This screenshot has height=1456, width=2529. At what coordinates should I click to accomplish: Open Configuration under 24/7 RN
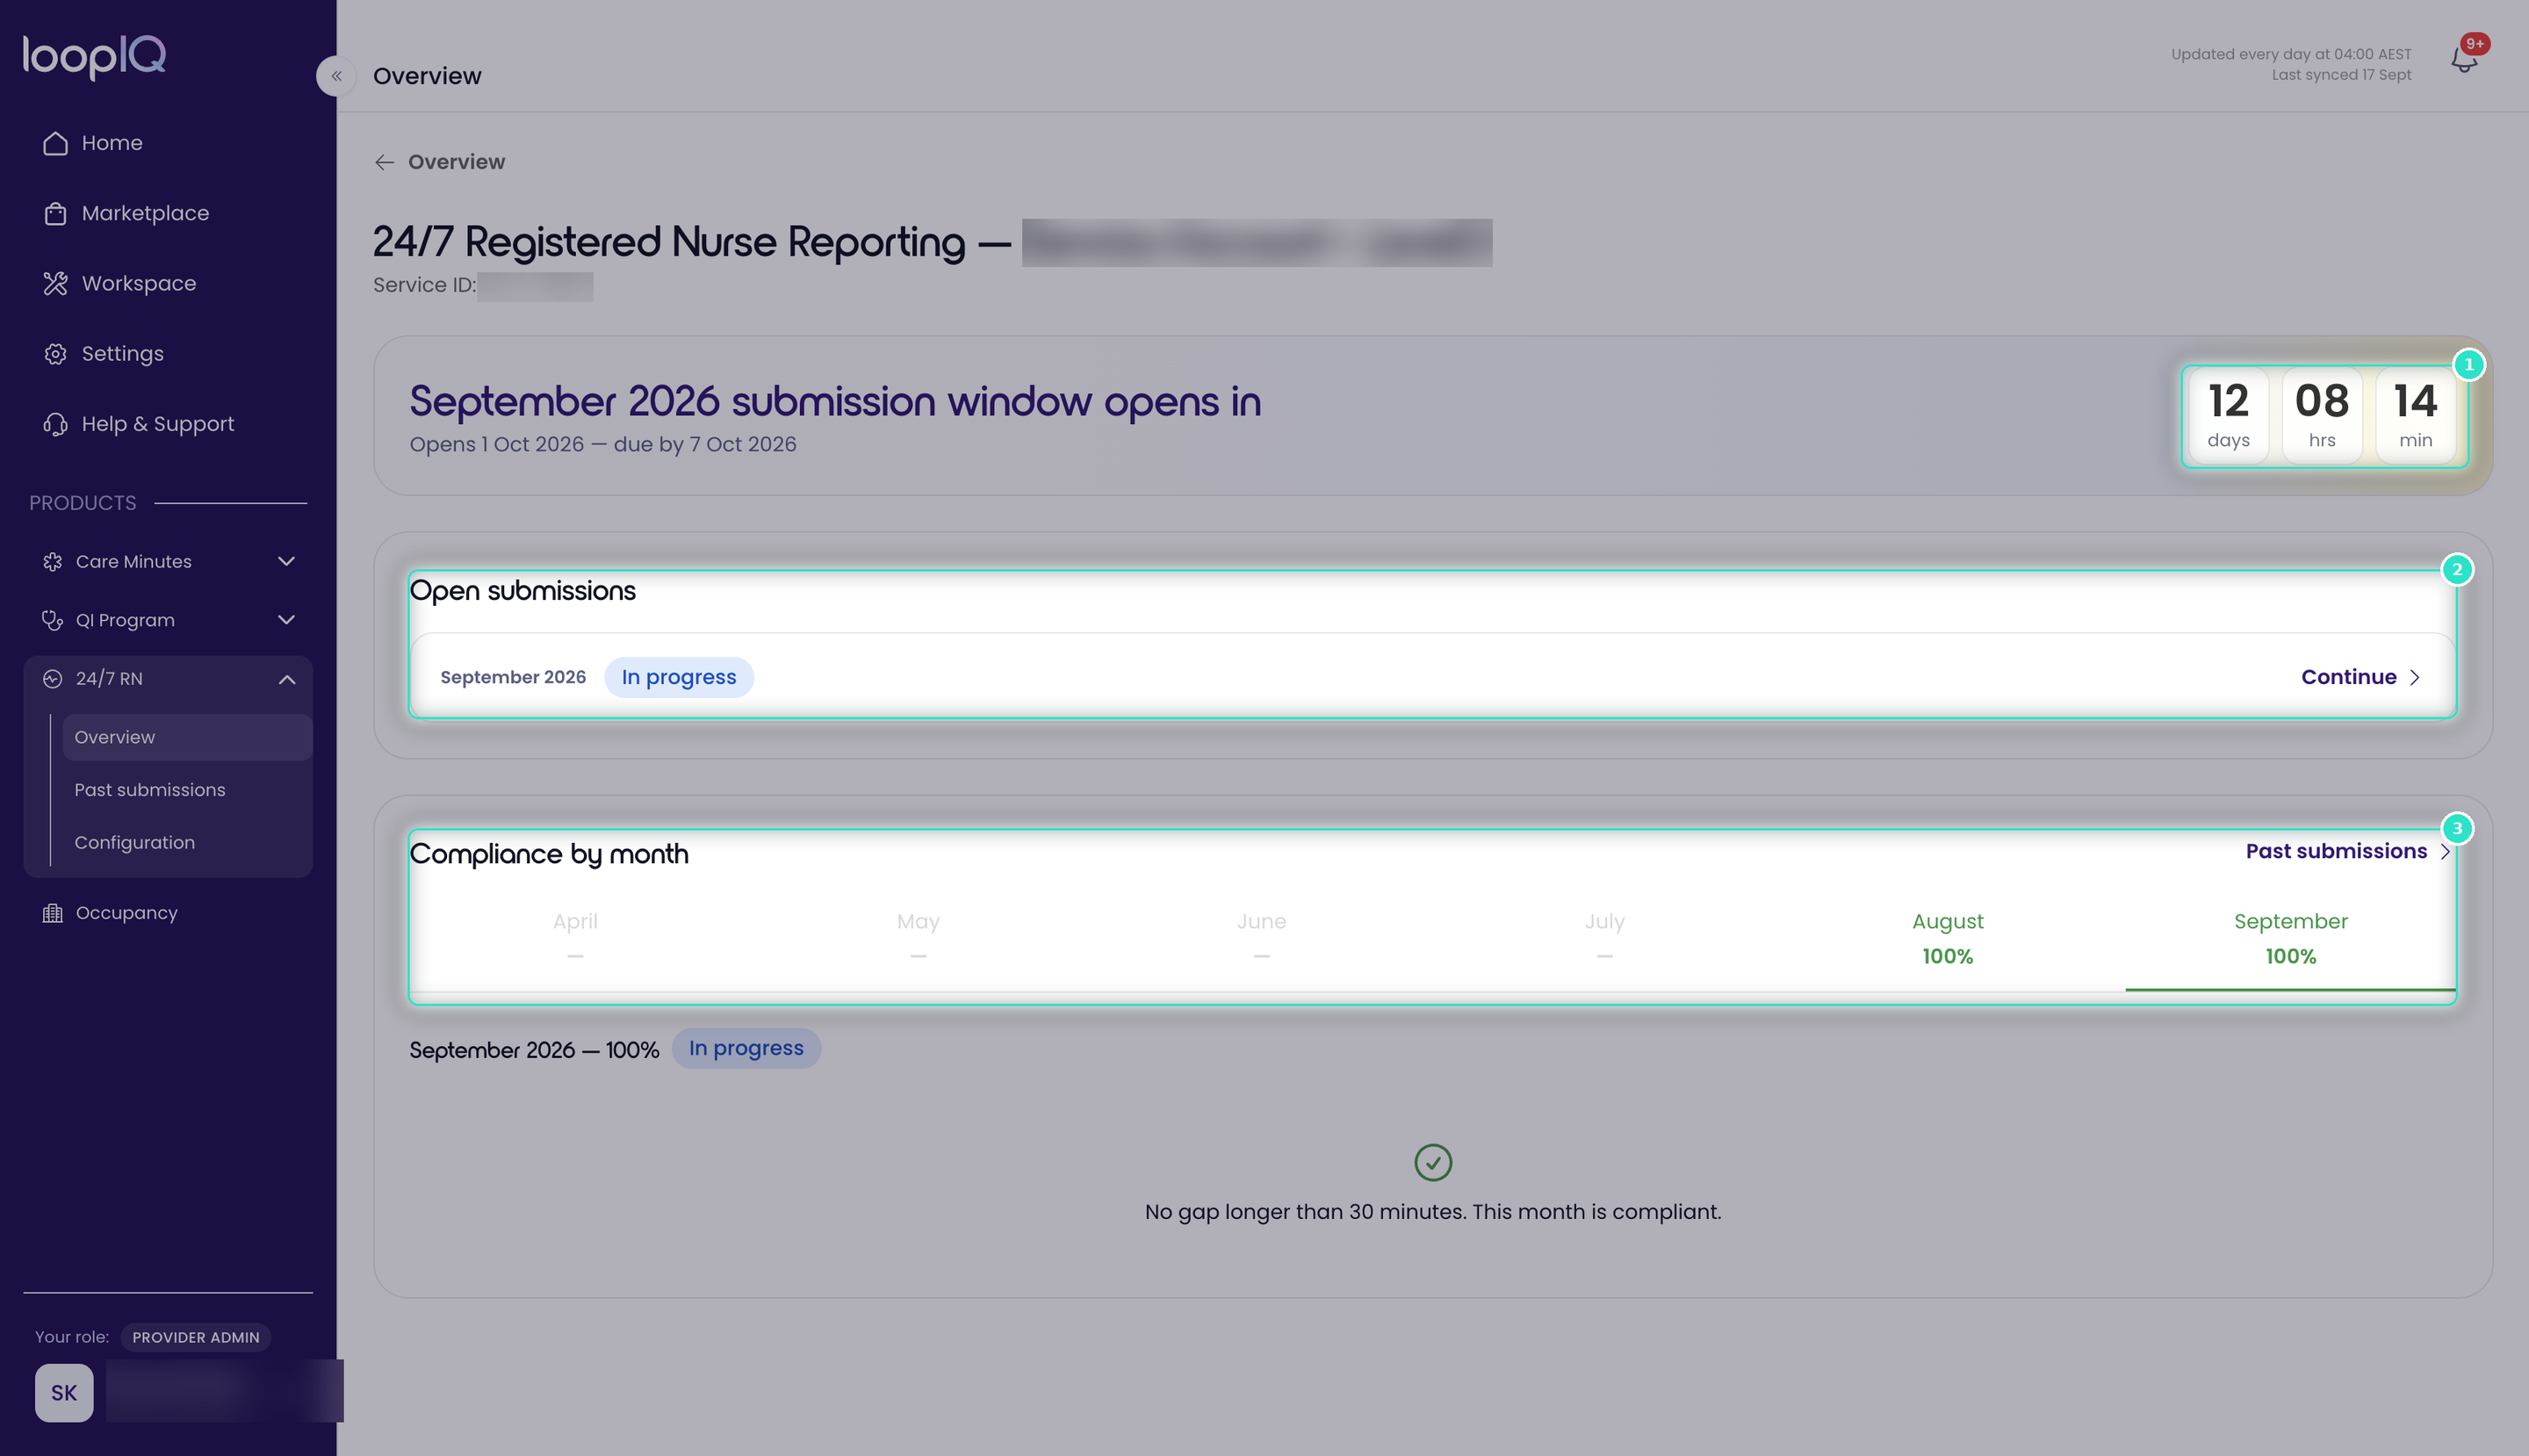pos(187,843)
